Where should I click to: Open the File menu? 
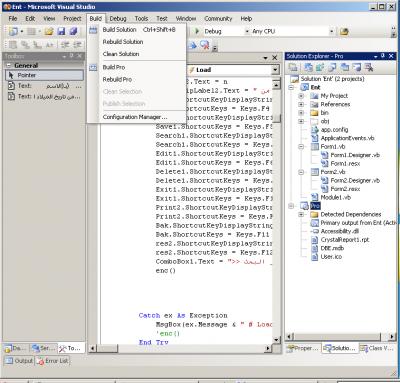coord(13,19)
